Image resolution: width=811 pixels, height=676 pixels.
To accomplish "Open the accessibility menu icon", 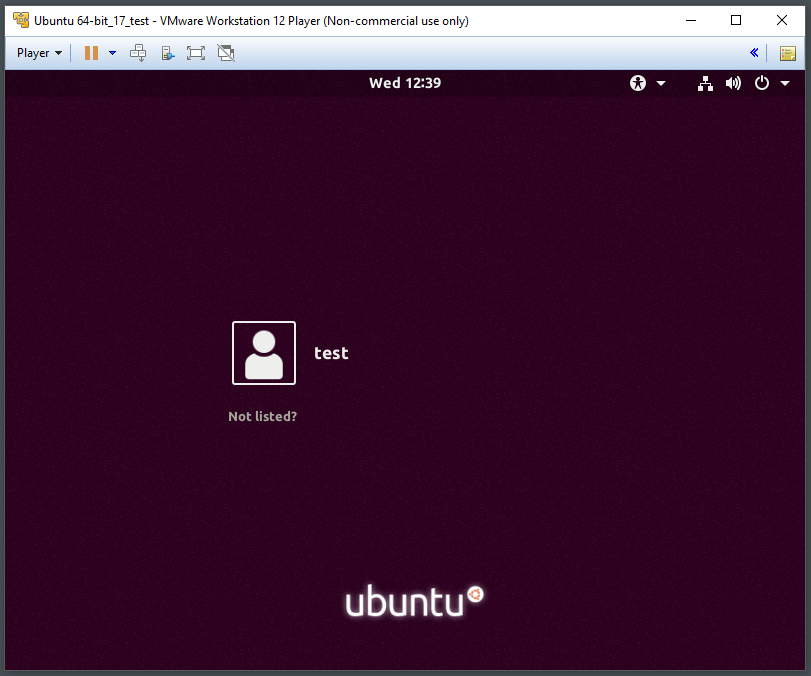I will pos(638,83).
